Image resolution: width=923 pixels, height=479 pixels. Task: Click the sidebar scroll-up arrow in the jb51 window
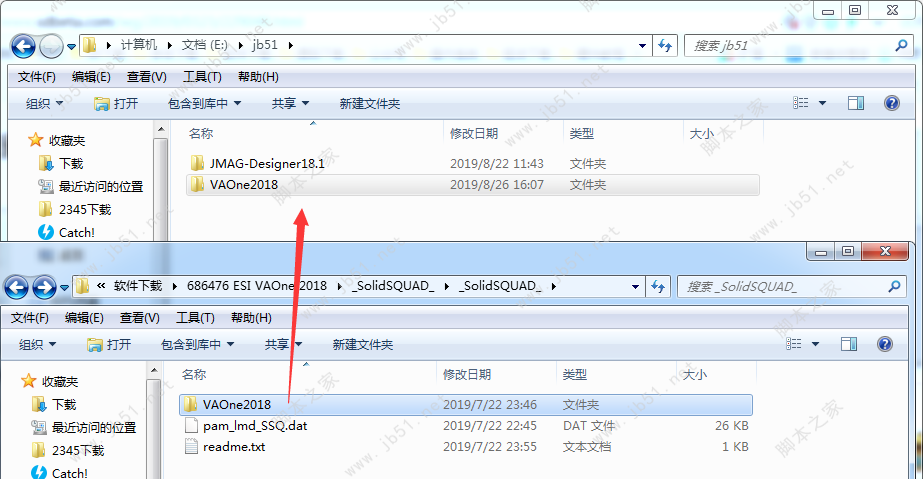tap(161, 129)
